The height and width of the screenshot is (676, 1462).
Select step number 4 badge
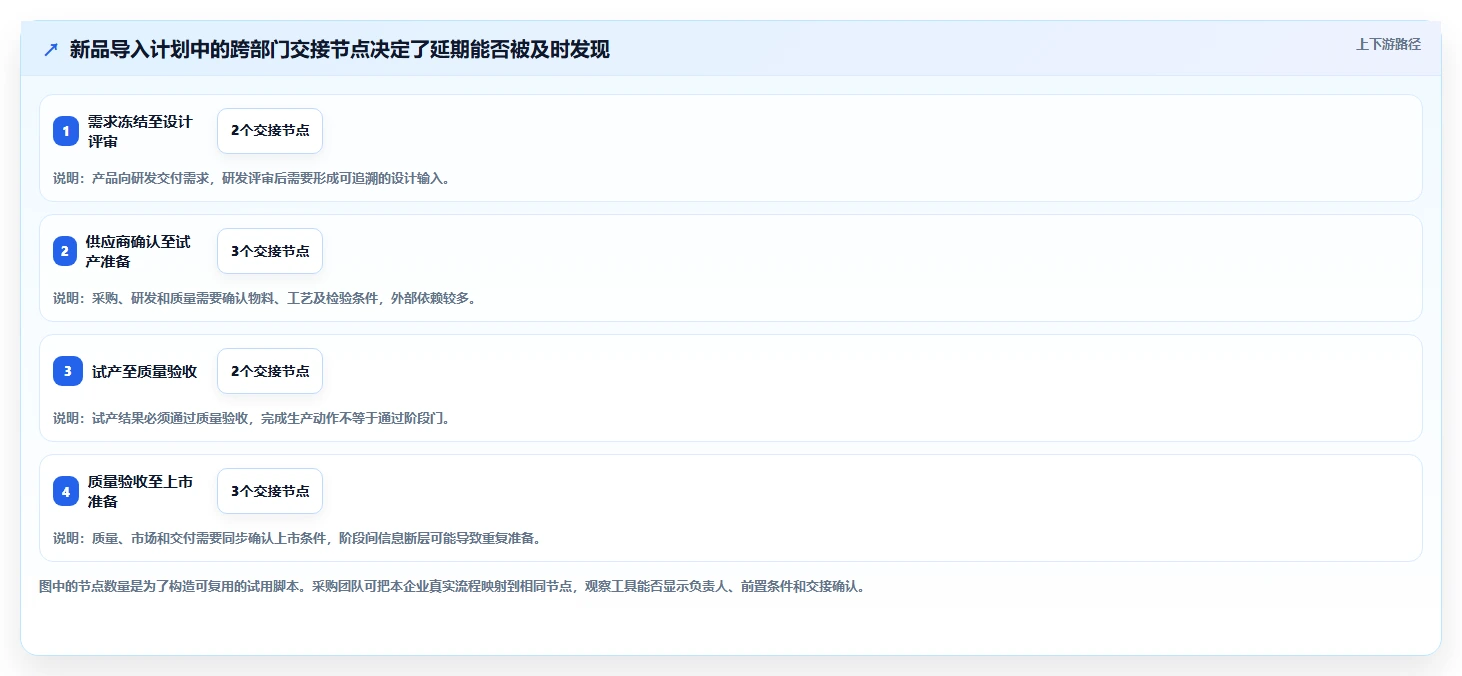pyautogui.click(x=66, y=491)
